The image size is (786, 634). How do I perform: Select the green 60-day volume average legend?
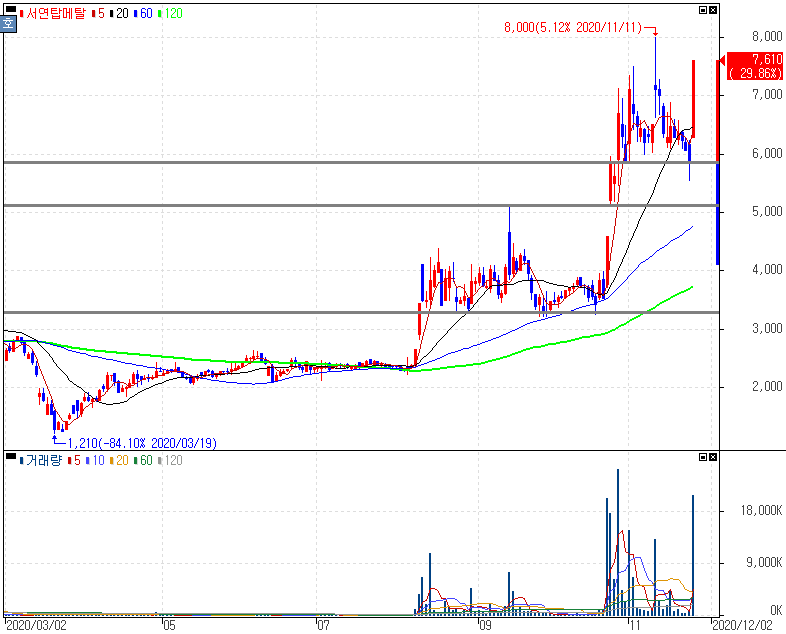click(143, 460)
